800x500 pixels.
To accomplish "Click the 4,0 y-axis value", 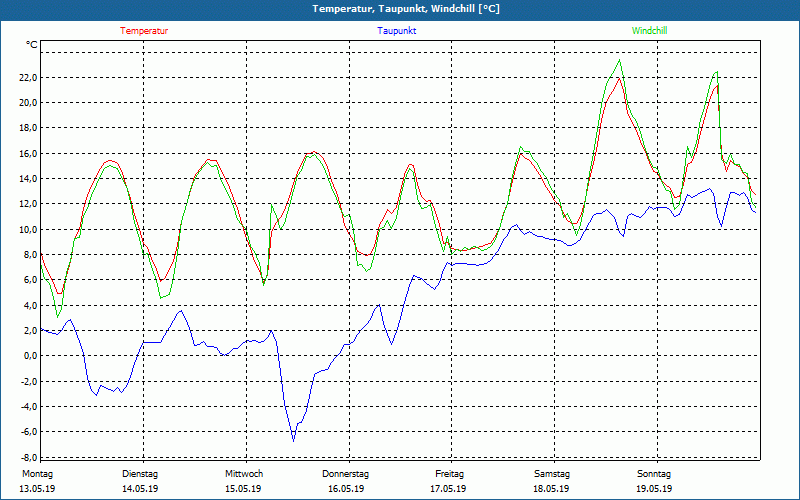I will click(x=30, y=306).
